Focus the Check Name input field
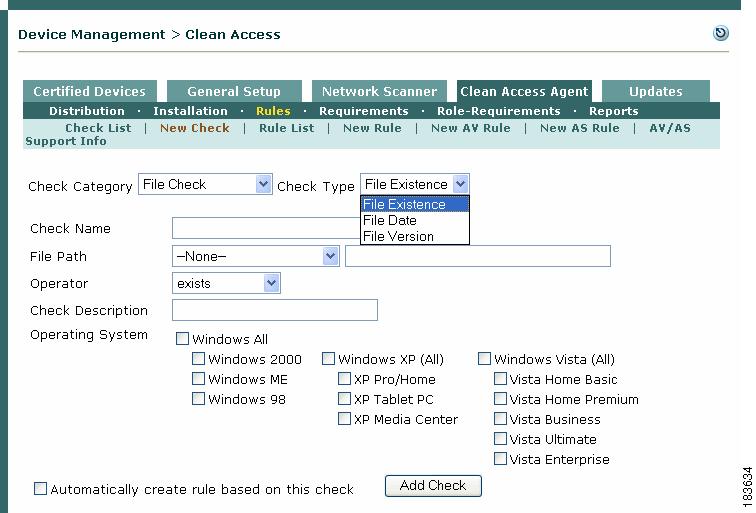The height and width of the screenshot is (513, 756). [x=266, y=228]
